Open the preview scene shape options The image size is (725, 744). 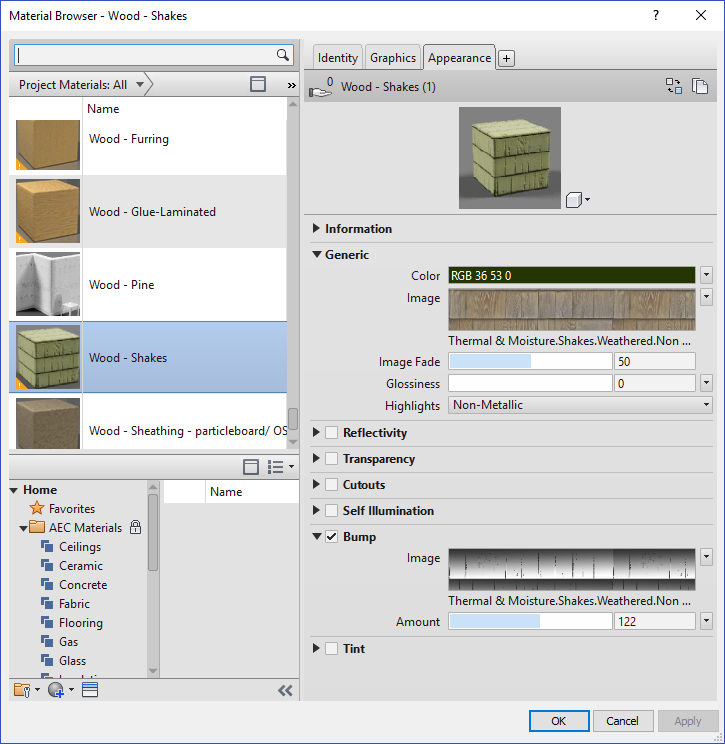click(578, 199)
